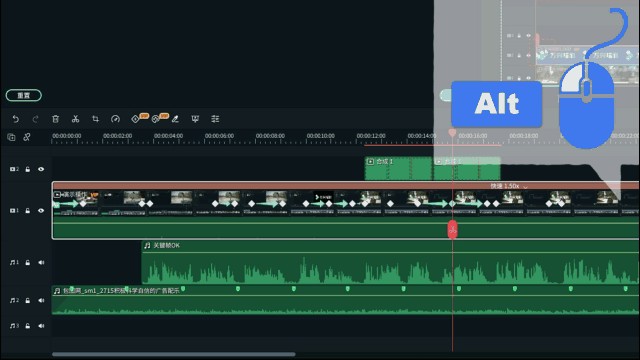
Task: Click the undo arrow in the timeline toolbar
Action: (16, 119)
